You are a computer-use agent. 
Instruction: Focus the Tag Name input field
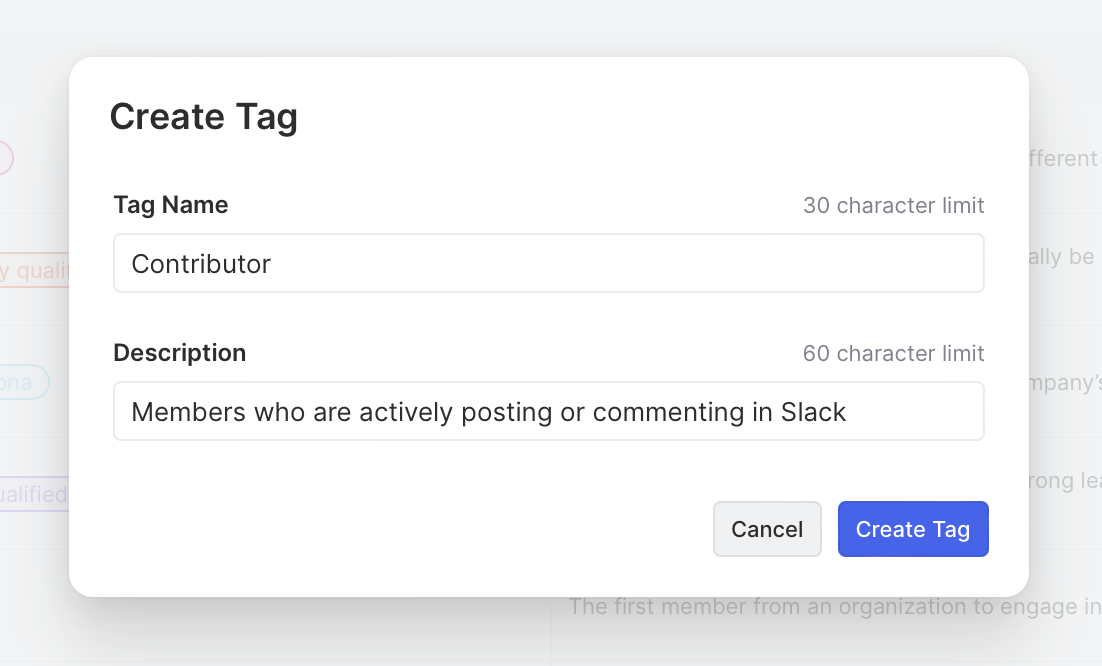(548, 263)
